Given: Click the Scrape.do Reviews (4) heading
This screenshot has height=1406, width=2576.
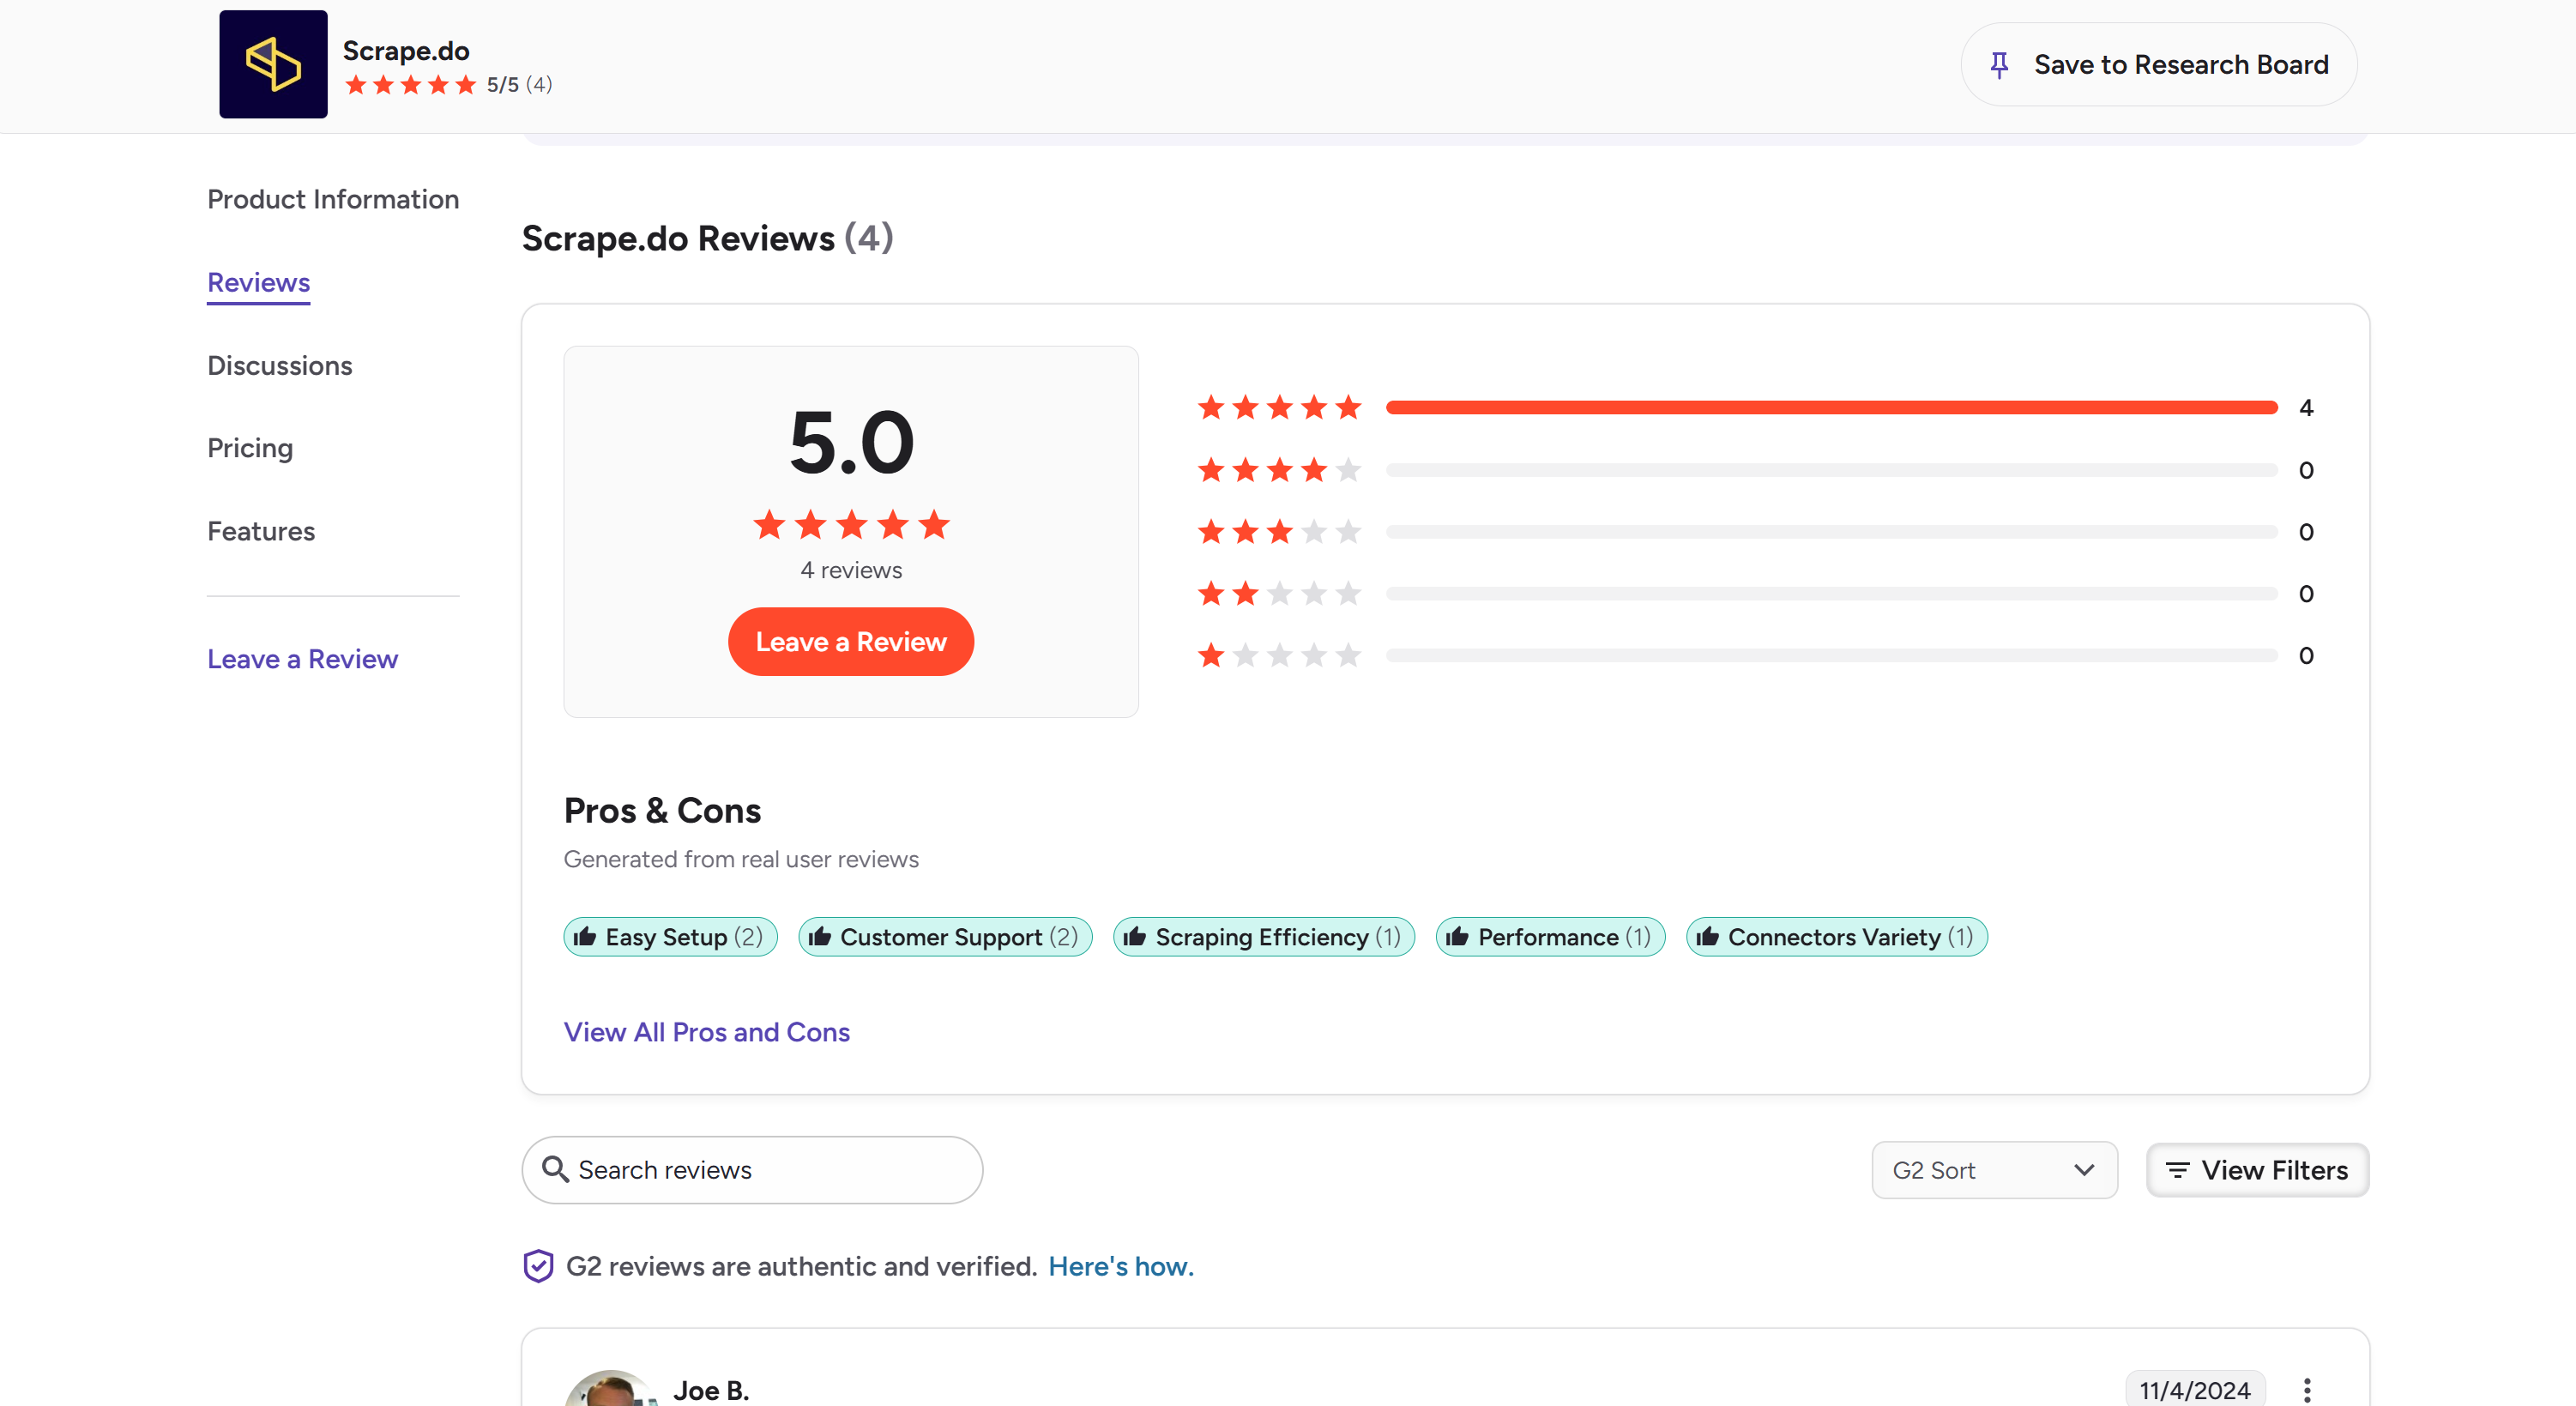Looking at the screenshot, I should coord(707,238).
